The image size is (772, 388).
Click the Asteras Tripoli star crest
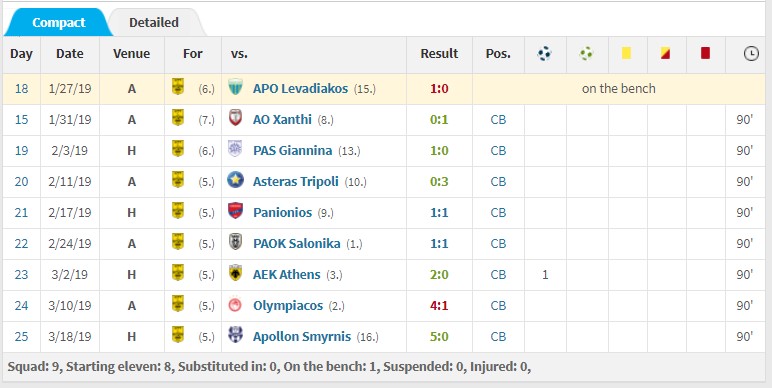(235, 180)
